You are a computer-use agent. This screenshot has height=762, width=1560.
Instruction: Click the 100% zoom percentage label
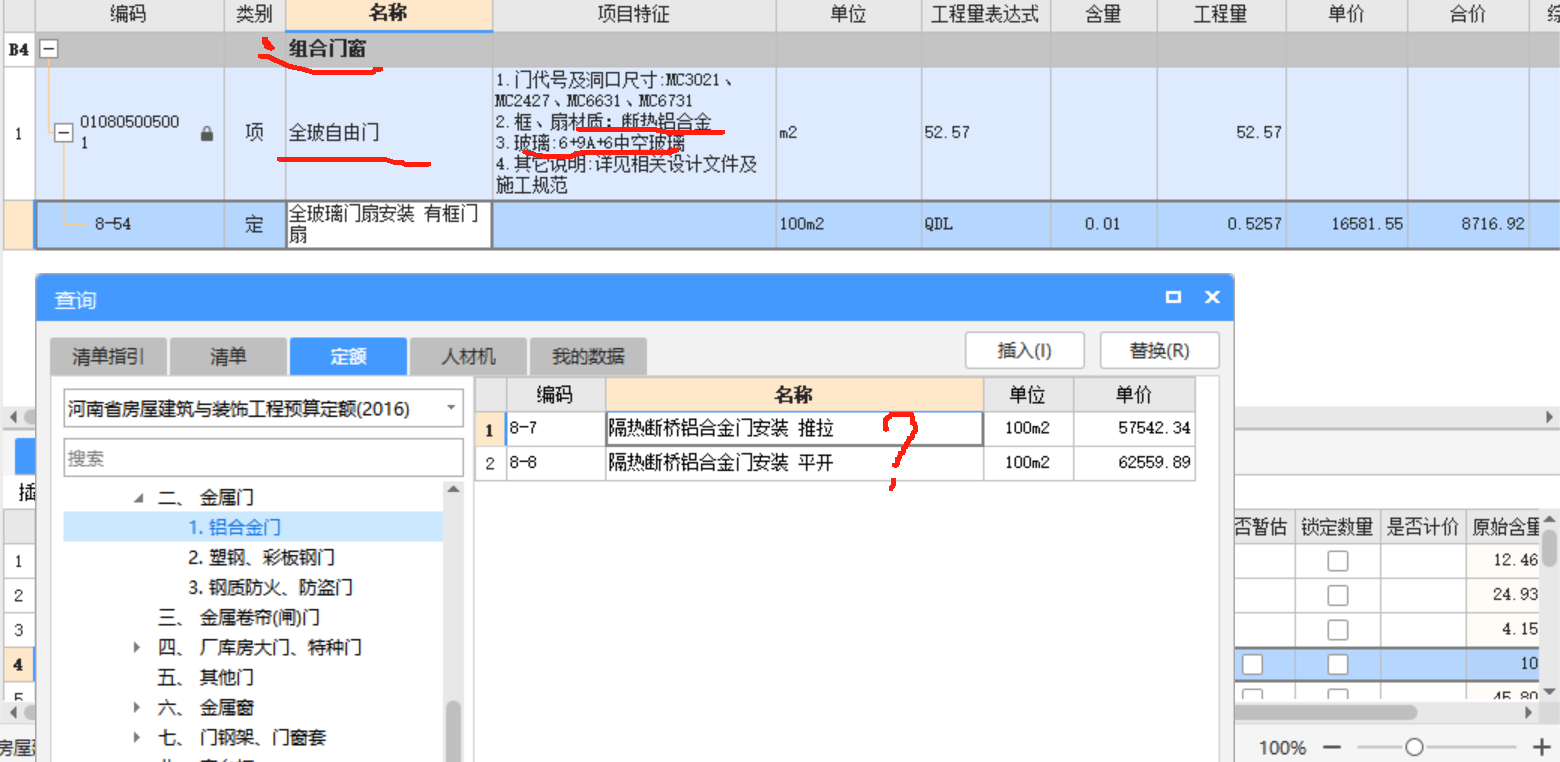(x=1282, y=748)
